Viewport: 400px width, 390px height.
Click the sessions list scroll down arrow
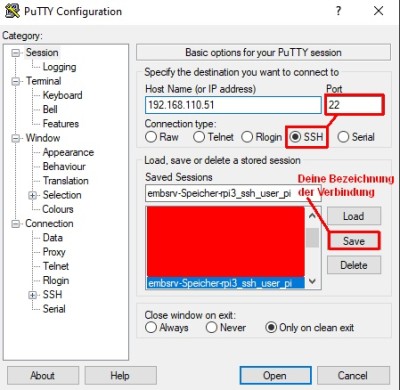(312, 281)
